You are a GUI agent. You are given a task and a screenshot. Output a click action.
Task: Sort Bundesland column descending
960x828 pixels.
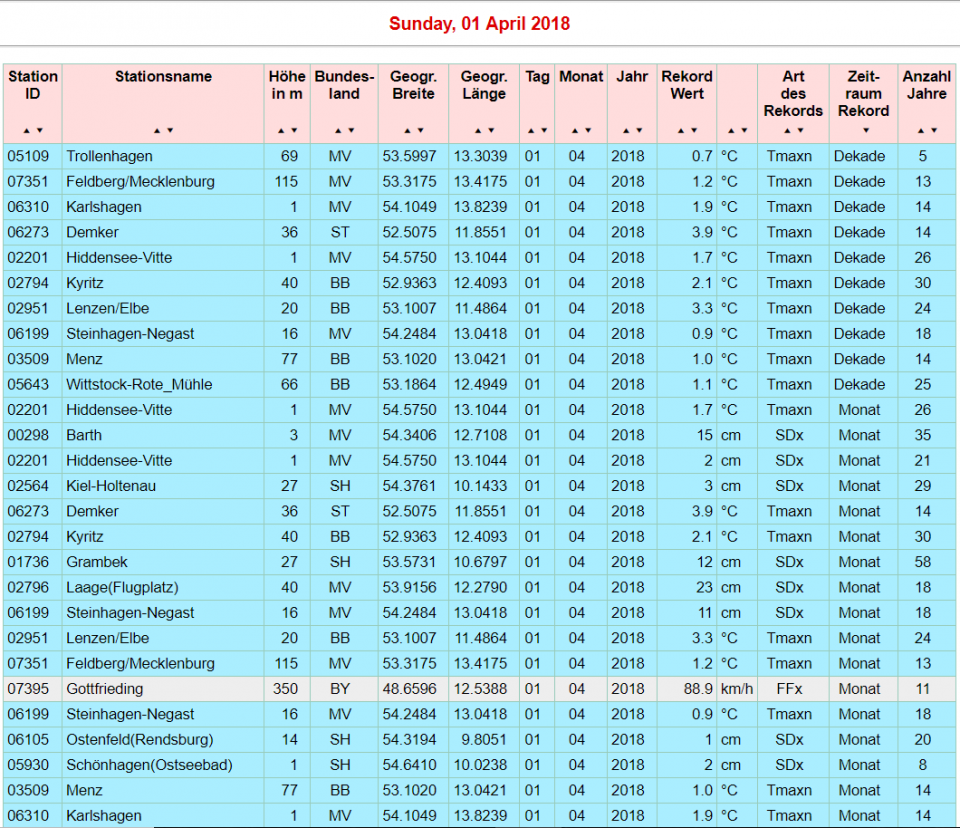click(350, 130)
